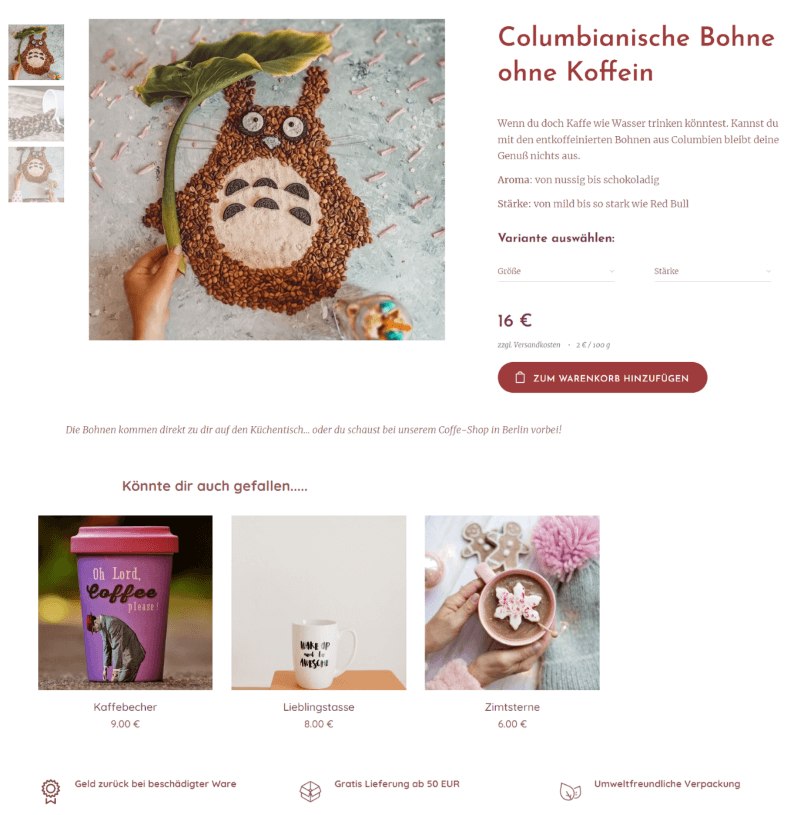Click the money-back guarantee badge icon
The height and width of the screenshot is (815, 800).
pos(50,791)
